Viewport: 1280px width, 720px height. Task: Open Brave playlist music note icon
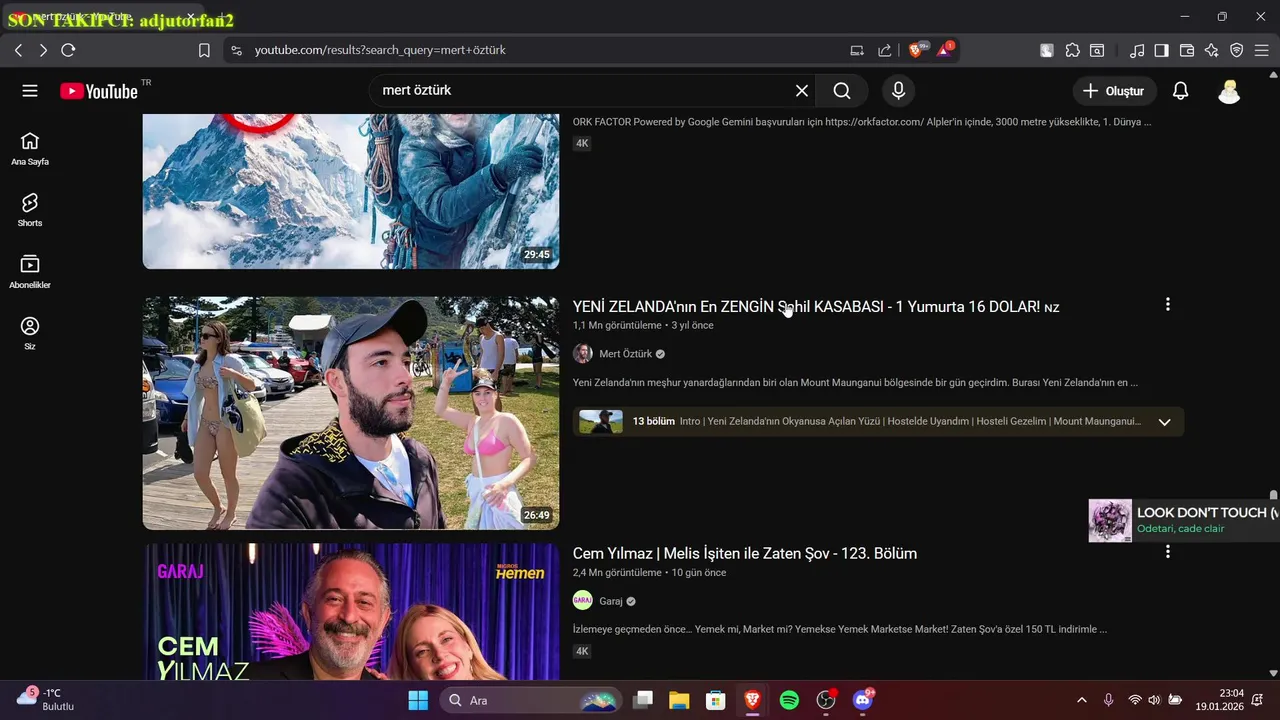1137,50
